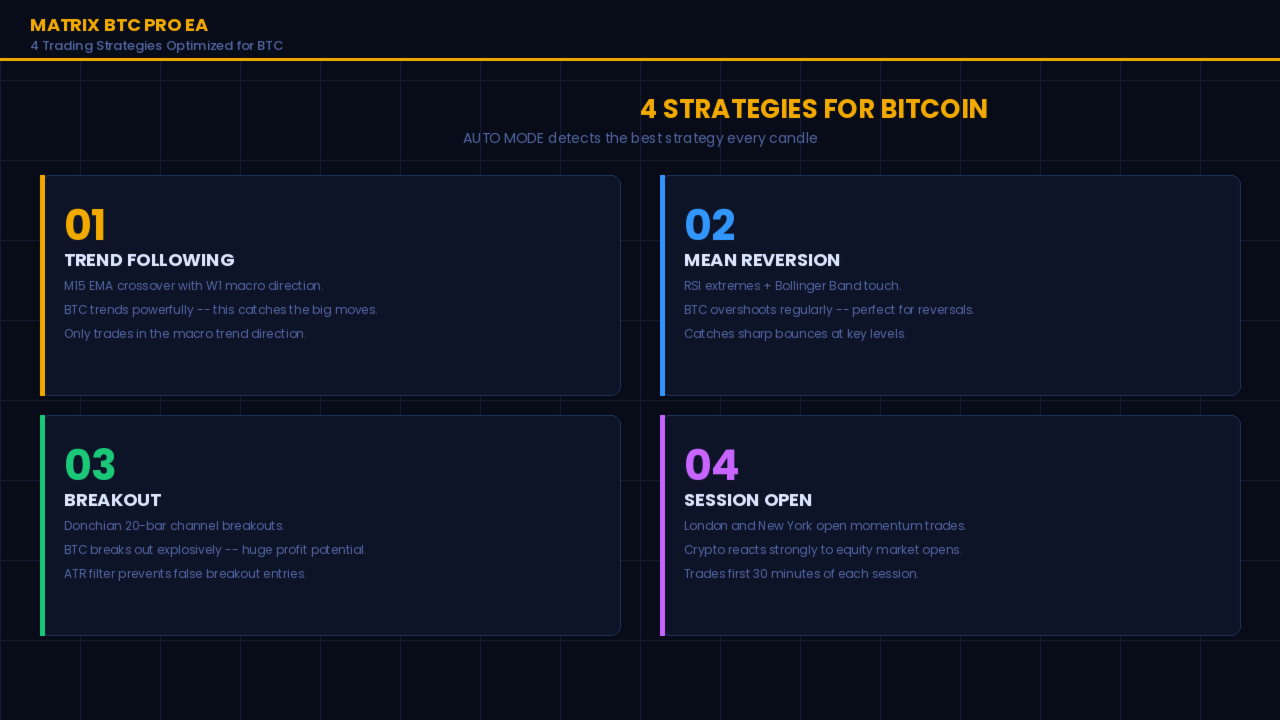This screenshot has height=720, width=1280.
Task: Select the BREAKOUT heading
Action: point(112,500)
